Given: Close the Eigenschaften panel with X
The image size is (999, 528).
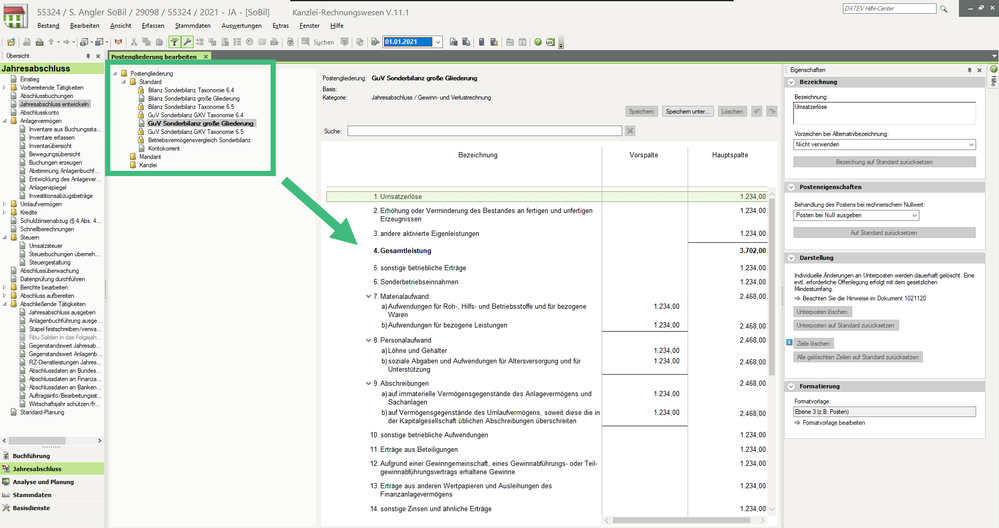Looking at the screenshot, I should pos(980,70).
